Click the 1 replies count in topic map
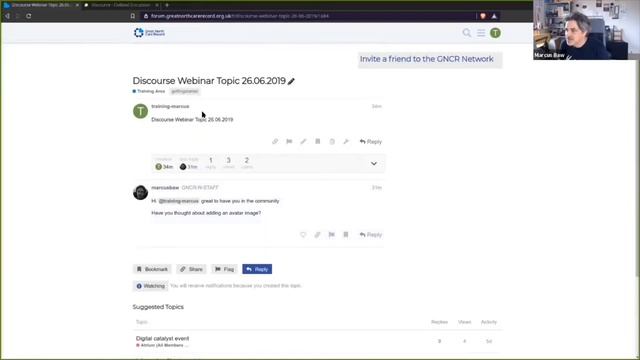640x360 pixels. (x=211, y=163)
